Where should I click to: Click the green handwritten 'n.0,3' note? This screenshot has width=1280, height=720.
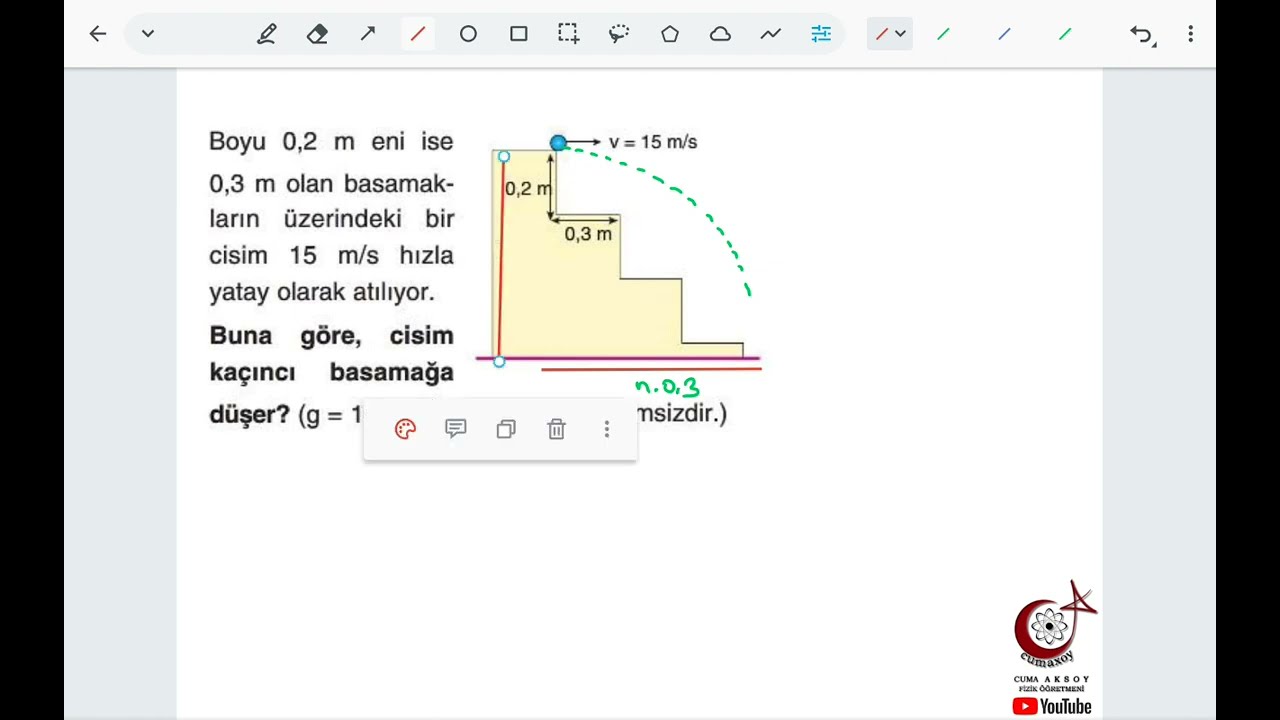coord(667,387)
